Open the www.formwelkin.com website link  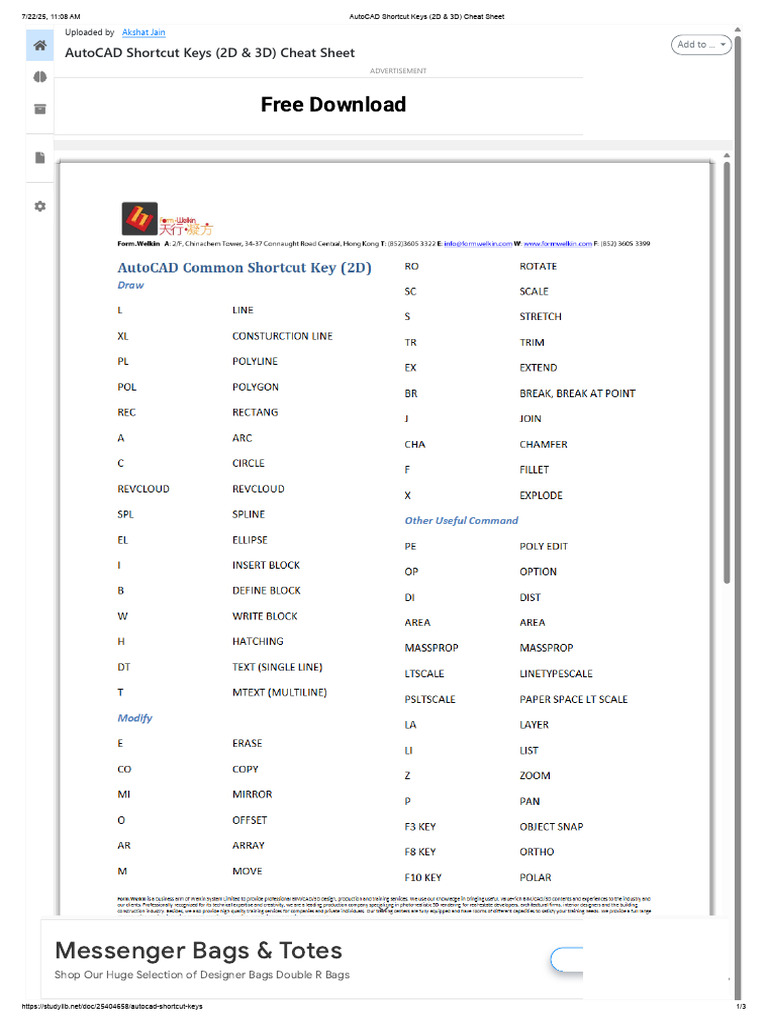coord(558,244)
